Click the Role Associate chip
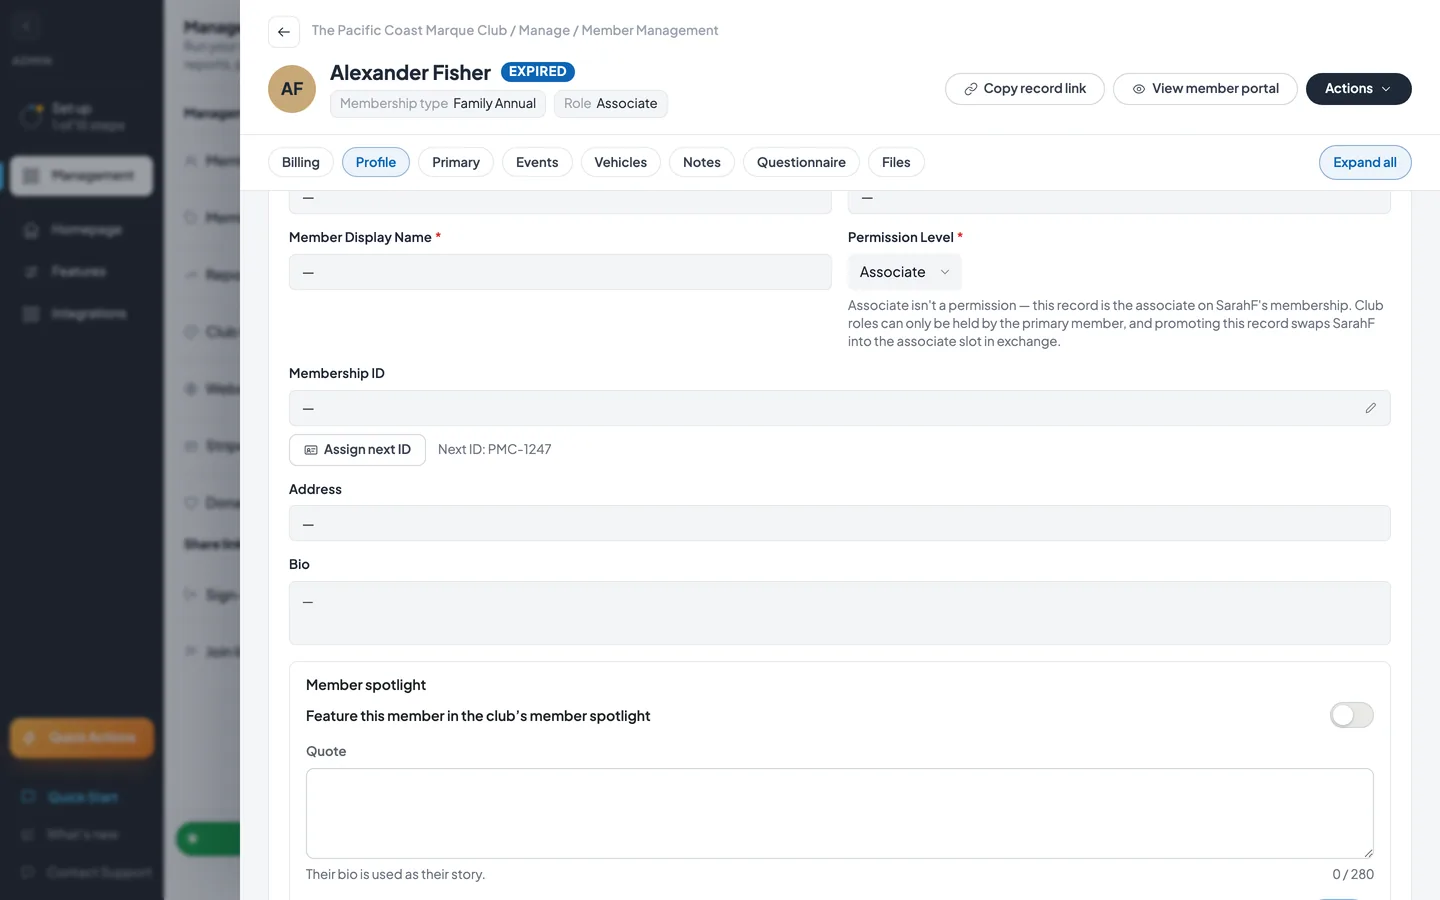 click(x=611, y=104)
